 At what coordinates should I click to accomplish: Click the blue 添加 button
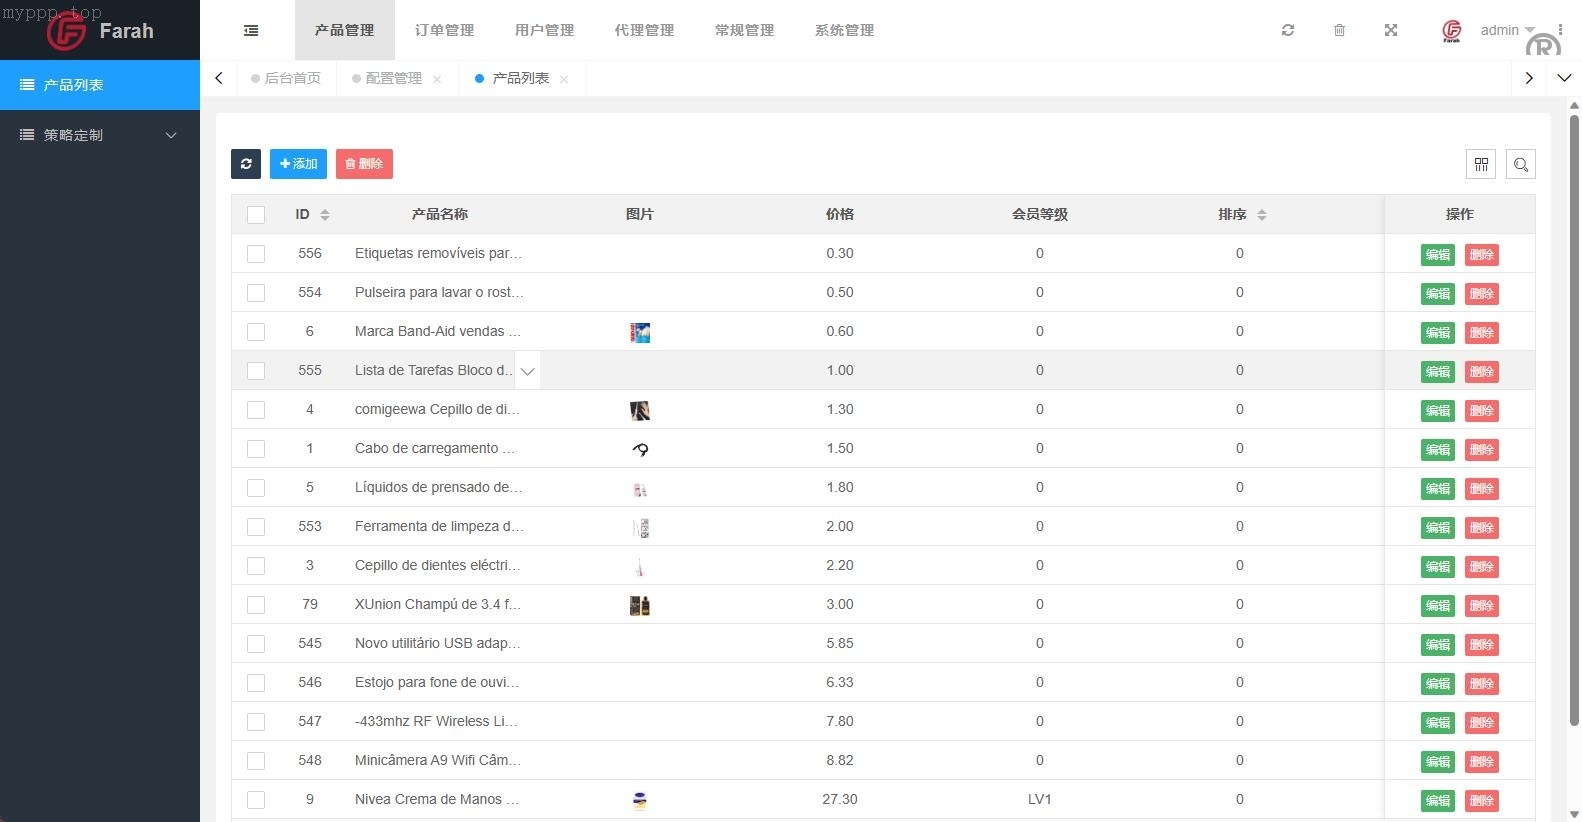[x=298, y=164]
